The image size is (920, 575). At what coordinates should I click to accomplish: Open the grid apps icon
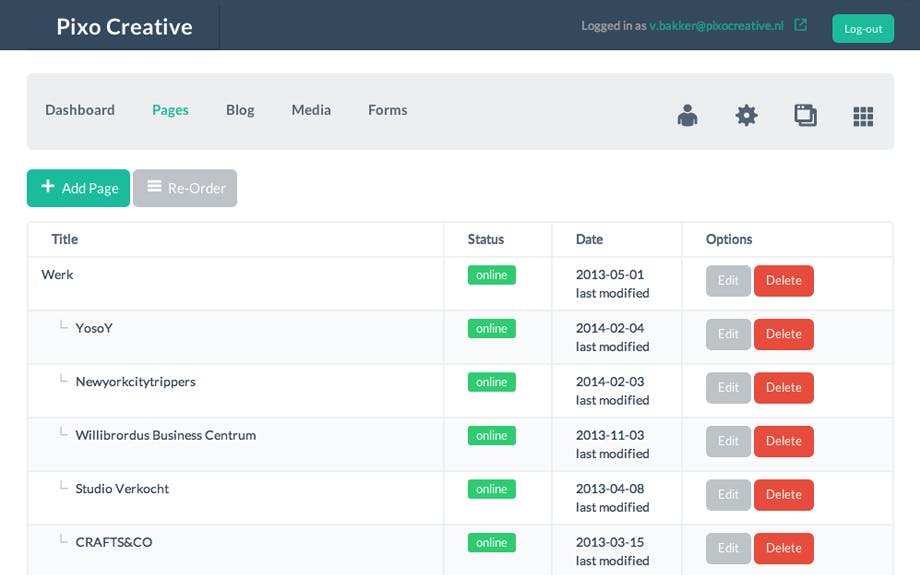click(x=863, y=117)
